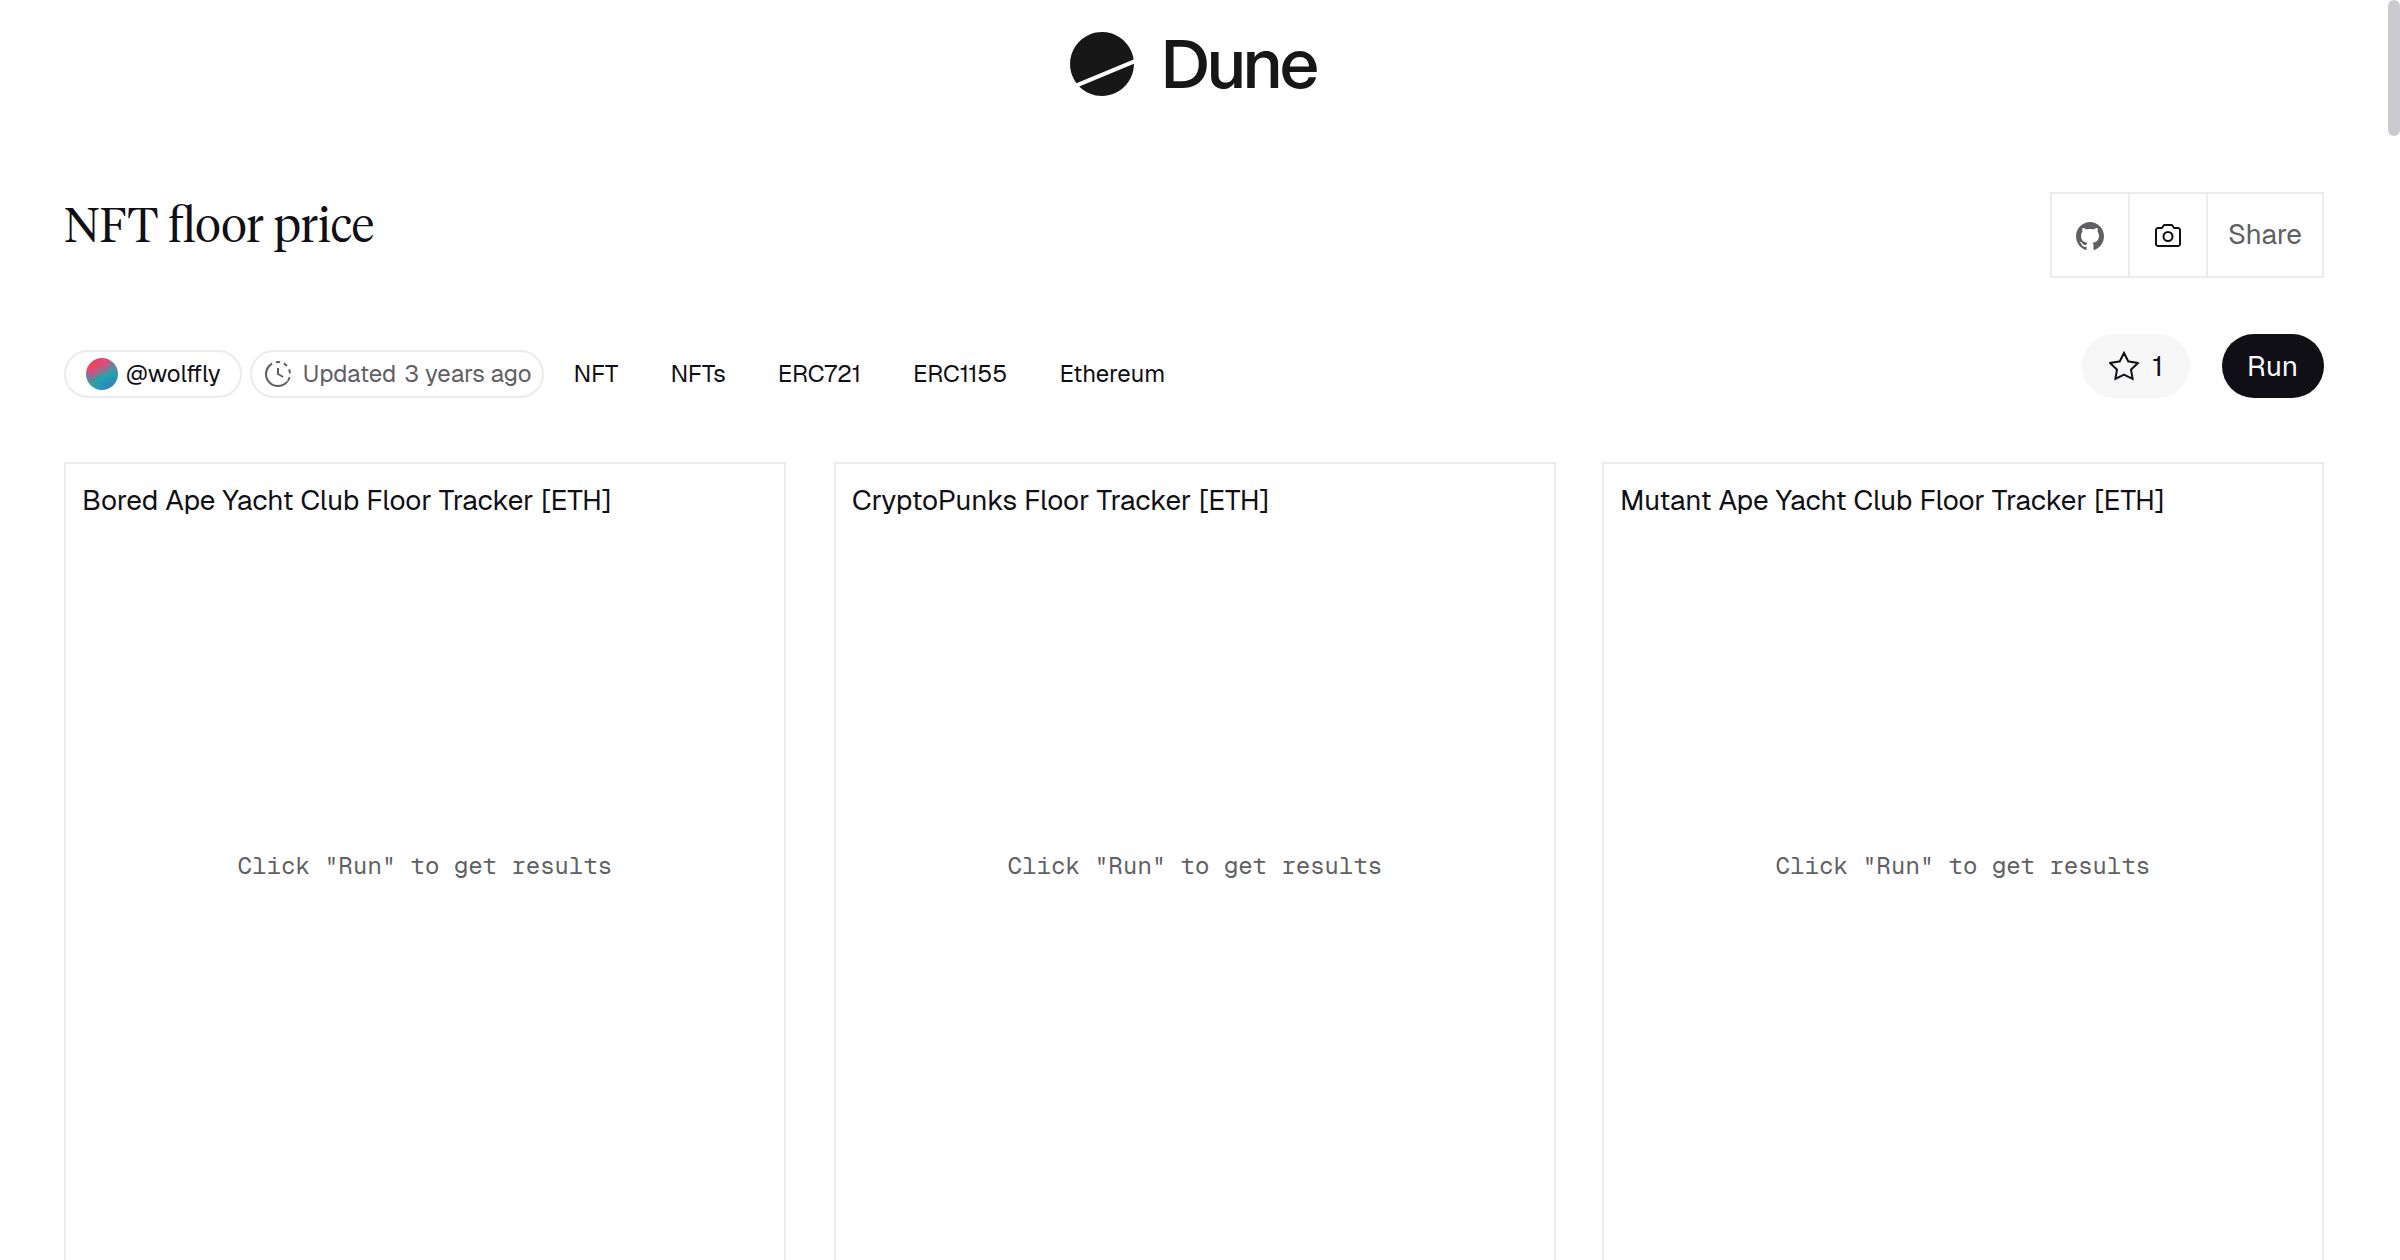Click the Updated 3 years ago pill
The image size is (2400, 1260).
[x=396, y=373]
